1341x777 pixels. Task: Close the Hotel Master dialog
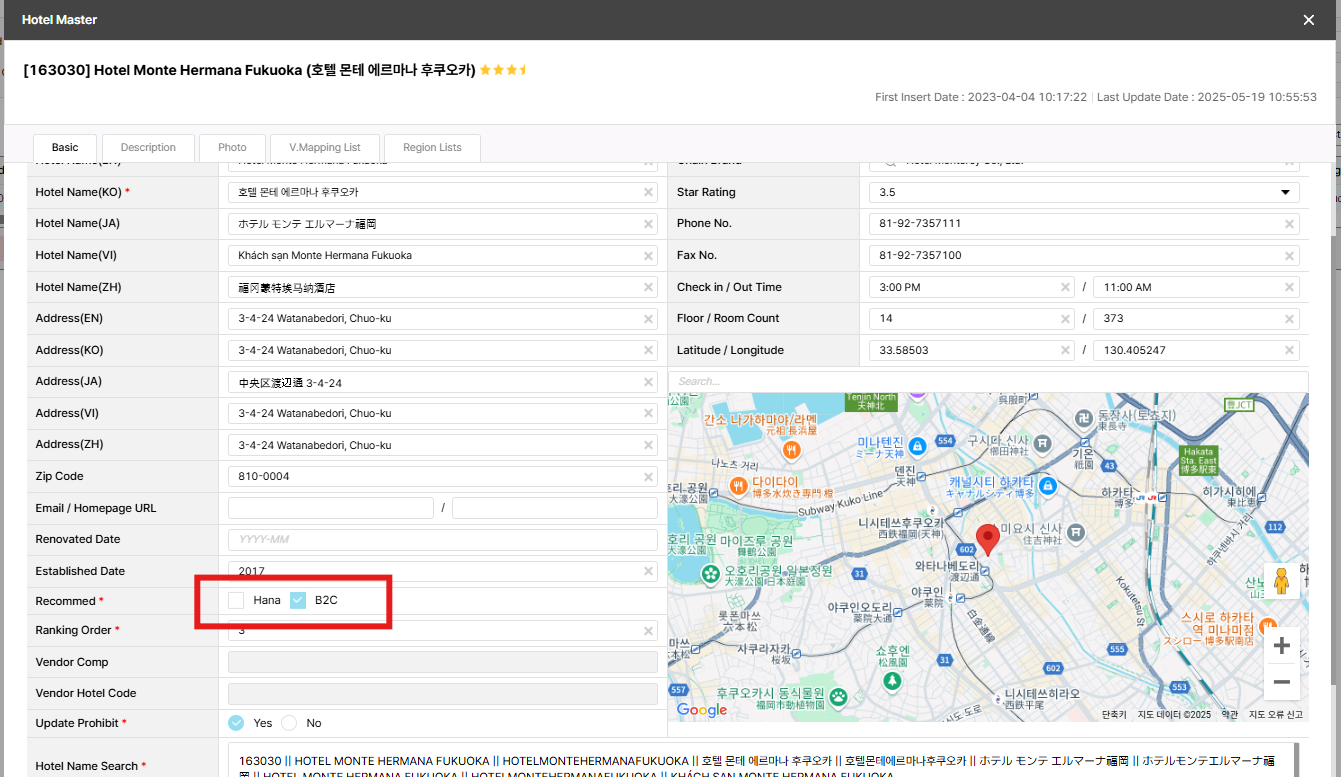coord(1308,20)
